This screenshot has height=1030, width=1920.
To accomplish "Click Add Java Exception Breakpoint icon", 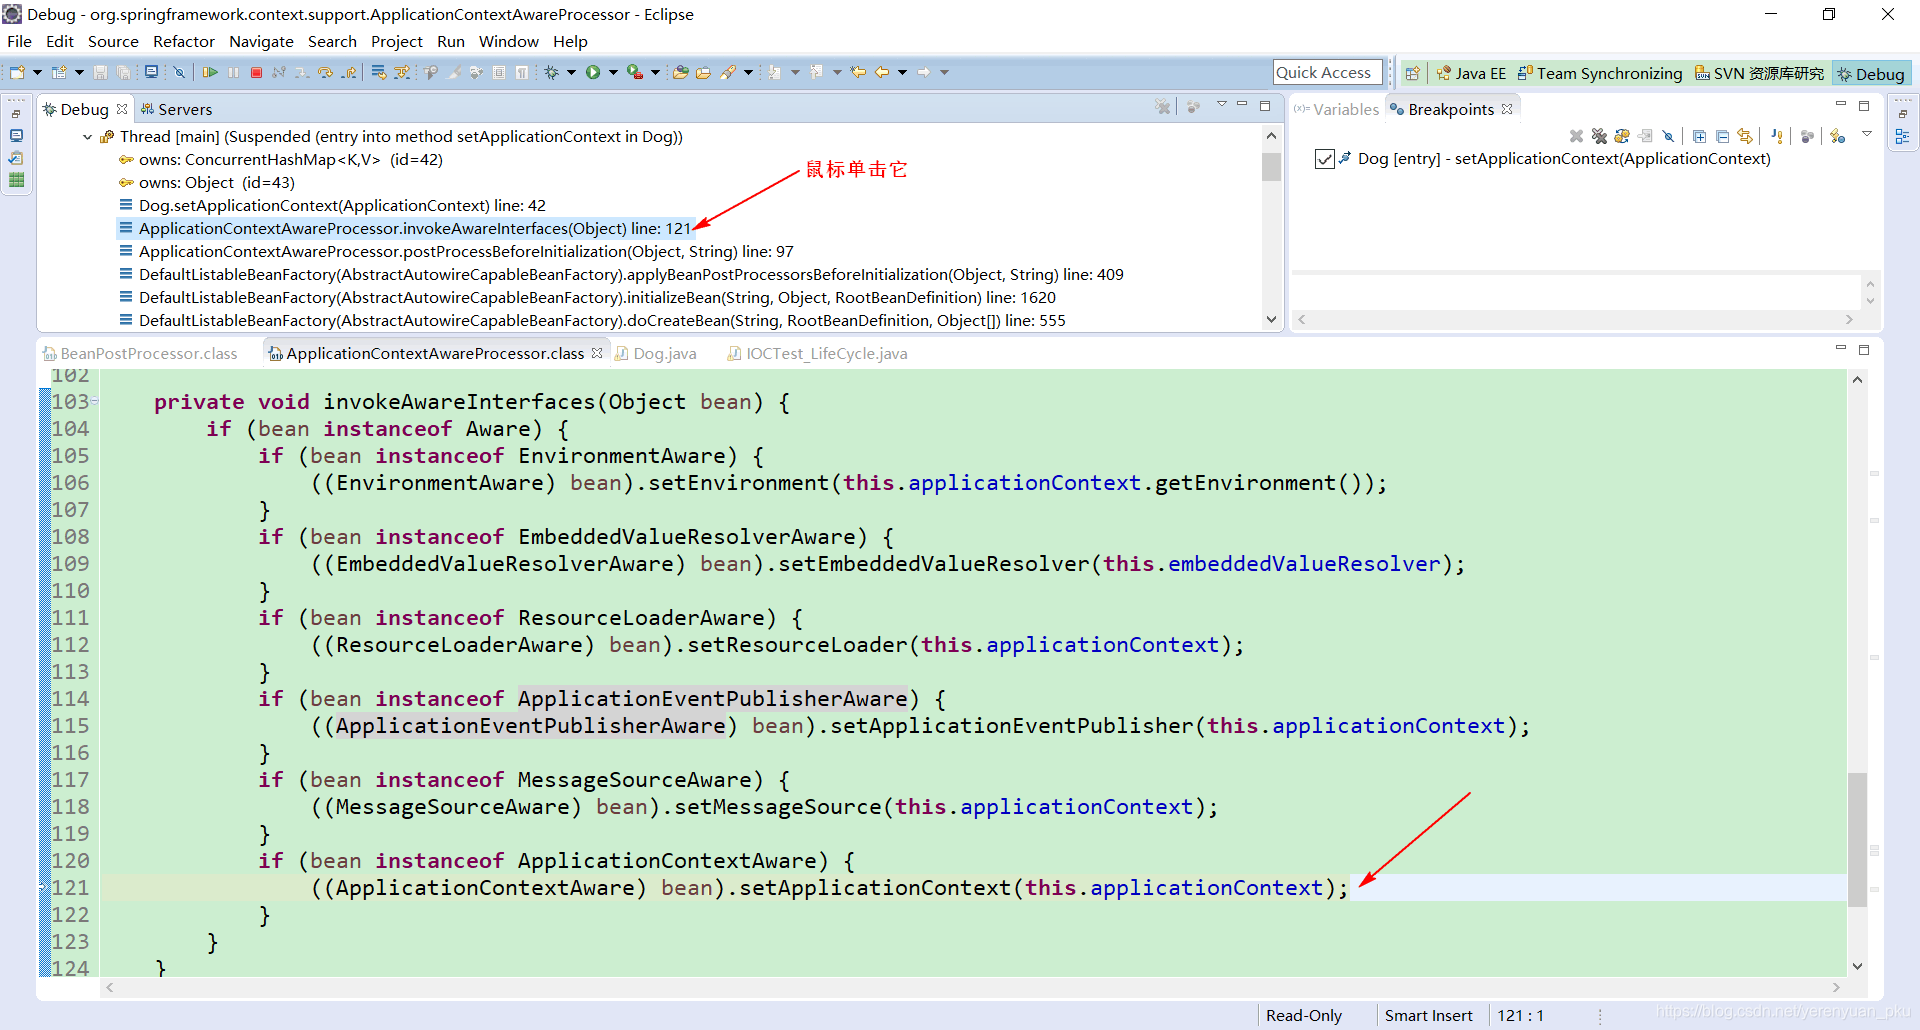I will tap(1777, 136).
